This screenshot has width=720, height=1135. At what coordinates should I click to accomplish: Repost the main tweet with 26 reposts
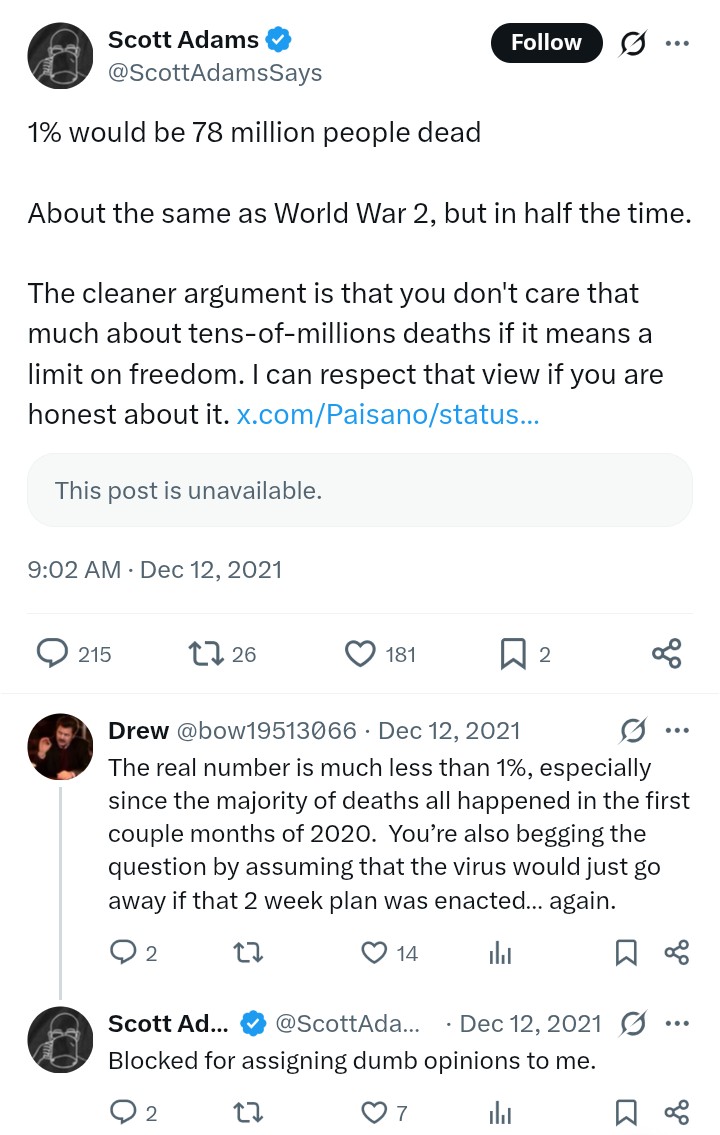tap(204, 654)
